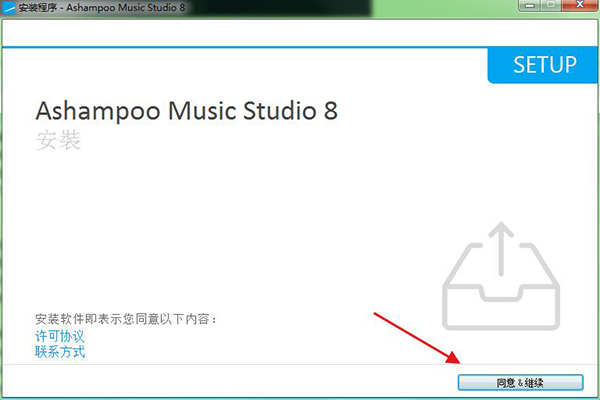The image size is (600, 400).
Task: Click the 安装软件即表示您同意以下内容 text
Action: (126, 318)
